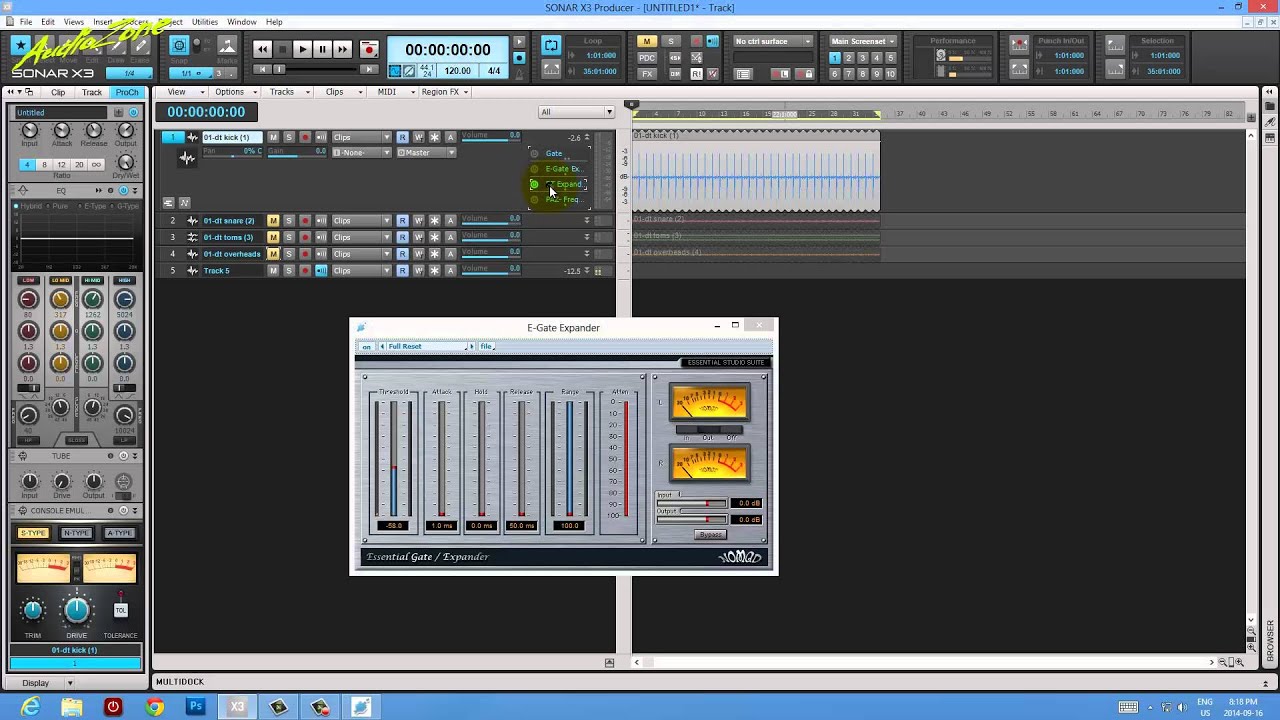Open the No ctrl surface dropdown
The image size is (1280, 720).
[774, 41]
